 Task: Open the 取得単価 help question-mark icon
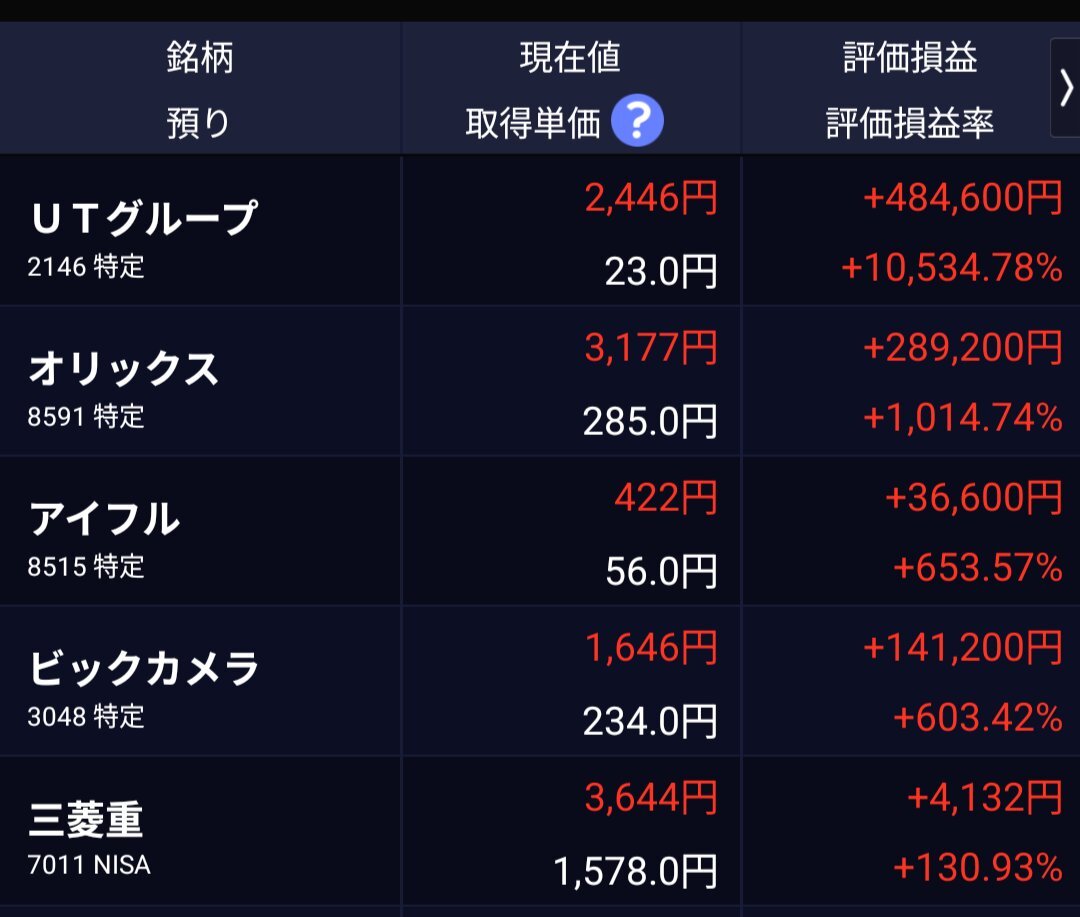[637, 120]
